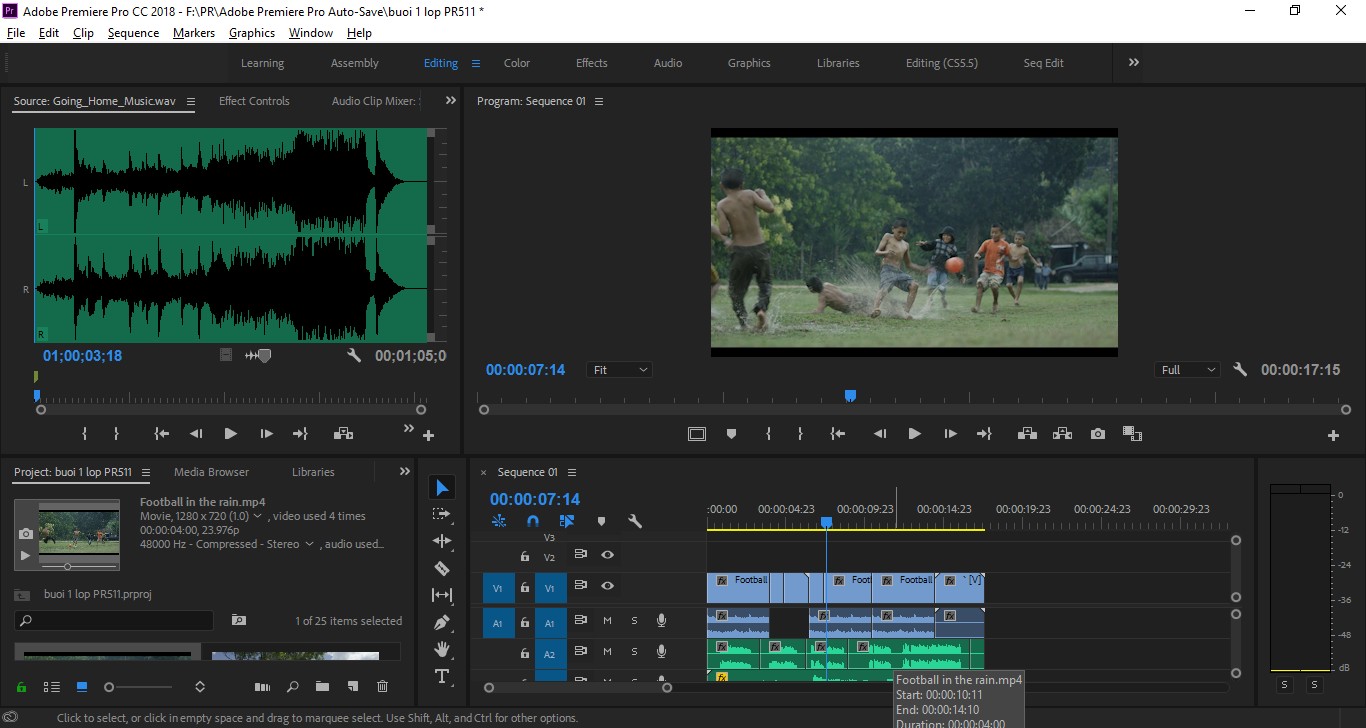1366x728 pixels.
Task: Toggle V2 track output eye icon
Action: [x=607, y=554]
